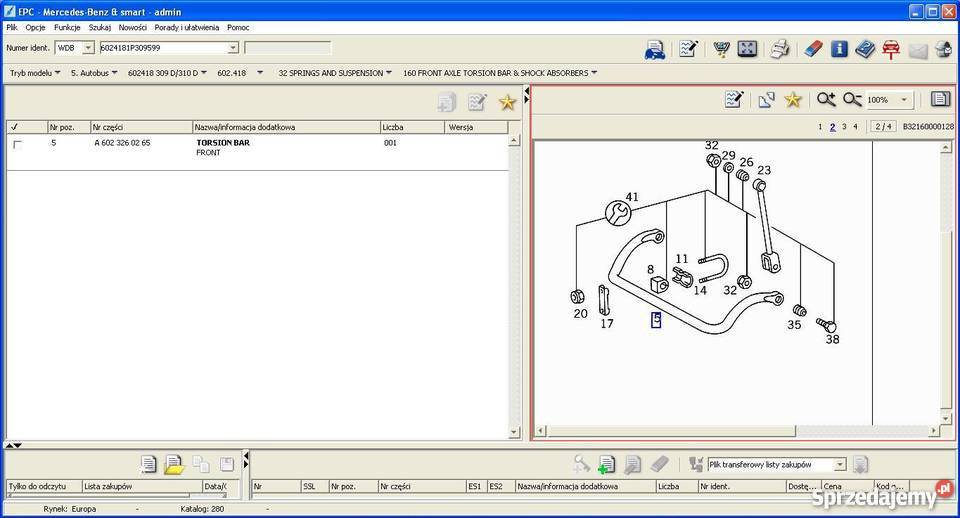Image resolution: width=960 pixels, height=518 pixels.
Task: Select callout 23 in diagram
Action: click(764, 170)
